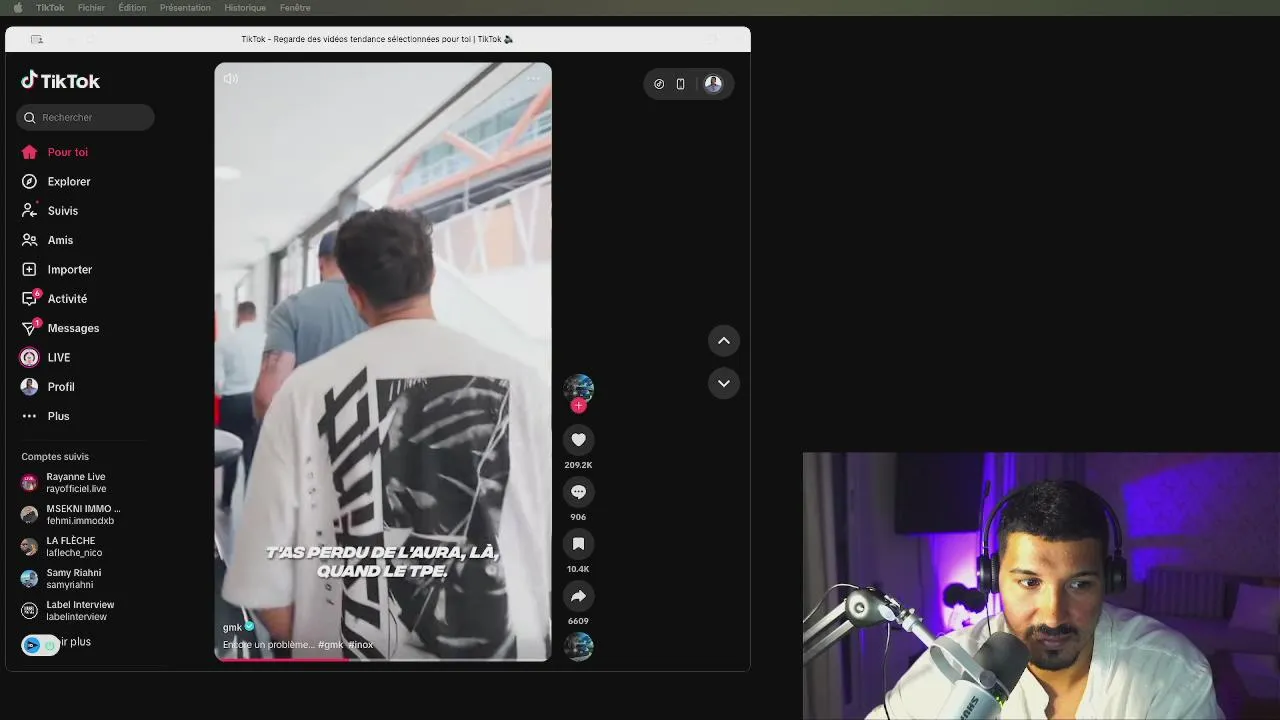Image resolution: width=1280 pixels, height=720 pixels.
Task: Bookmark the video to favorites
Action: (578, 543)
